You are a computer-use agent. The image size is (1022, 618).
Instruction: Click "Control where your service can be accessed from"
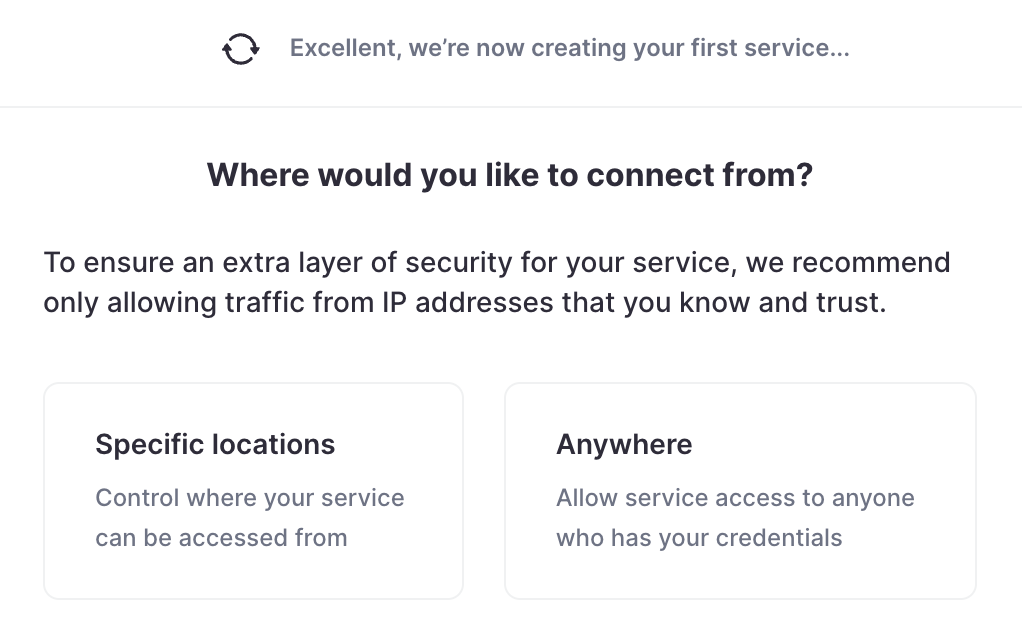(249, 517)
